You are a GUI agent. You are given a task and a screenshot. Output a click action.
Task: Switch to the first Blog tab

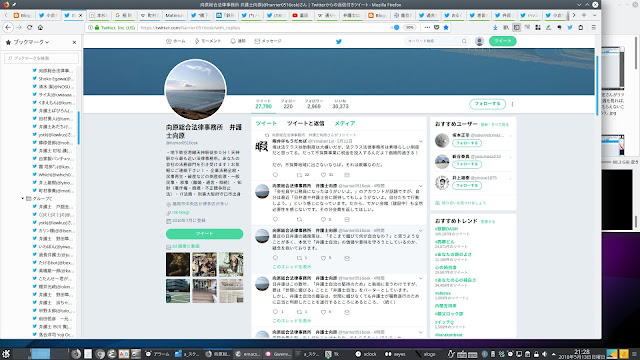pyautogui.click(x=22, y=15)
